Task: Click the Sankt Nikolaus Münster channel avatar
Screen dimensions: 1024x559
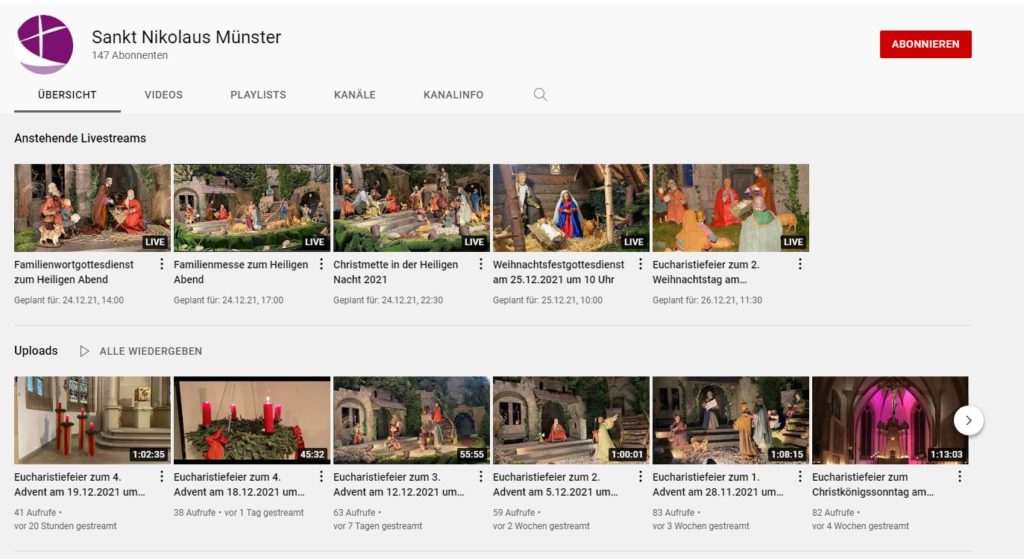Action: (x=45, y=44)
